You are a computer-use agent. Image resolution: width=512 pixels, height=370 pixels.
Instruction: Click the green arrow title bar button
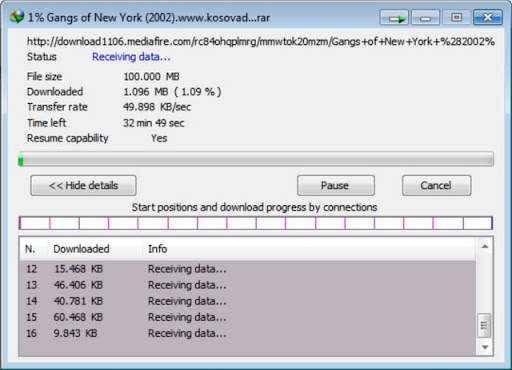(x=394, y=17)
